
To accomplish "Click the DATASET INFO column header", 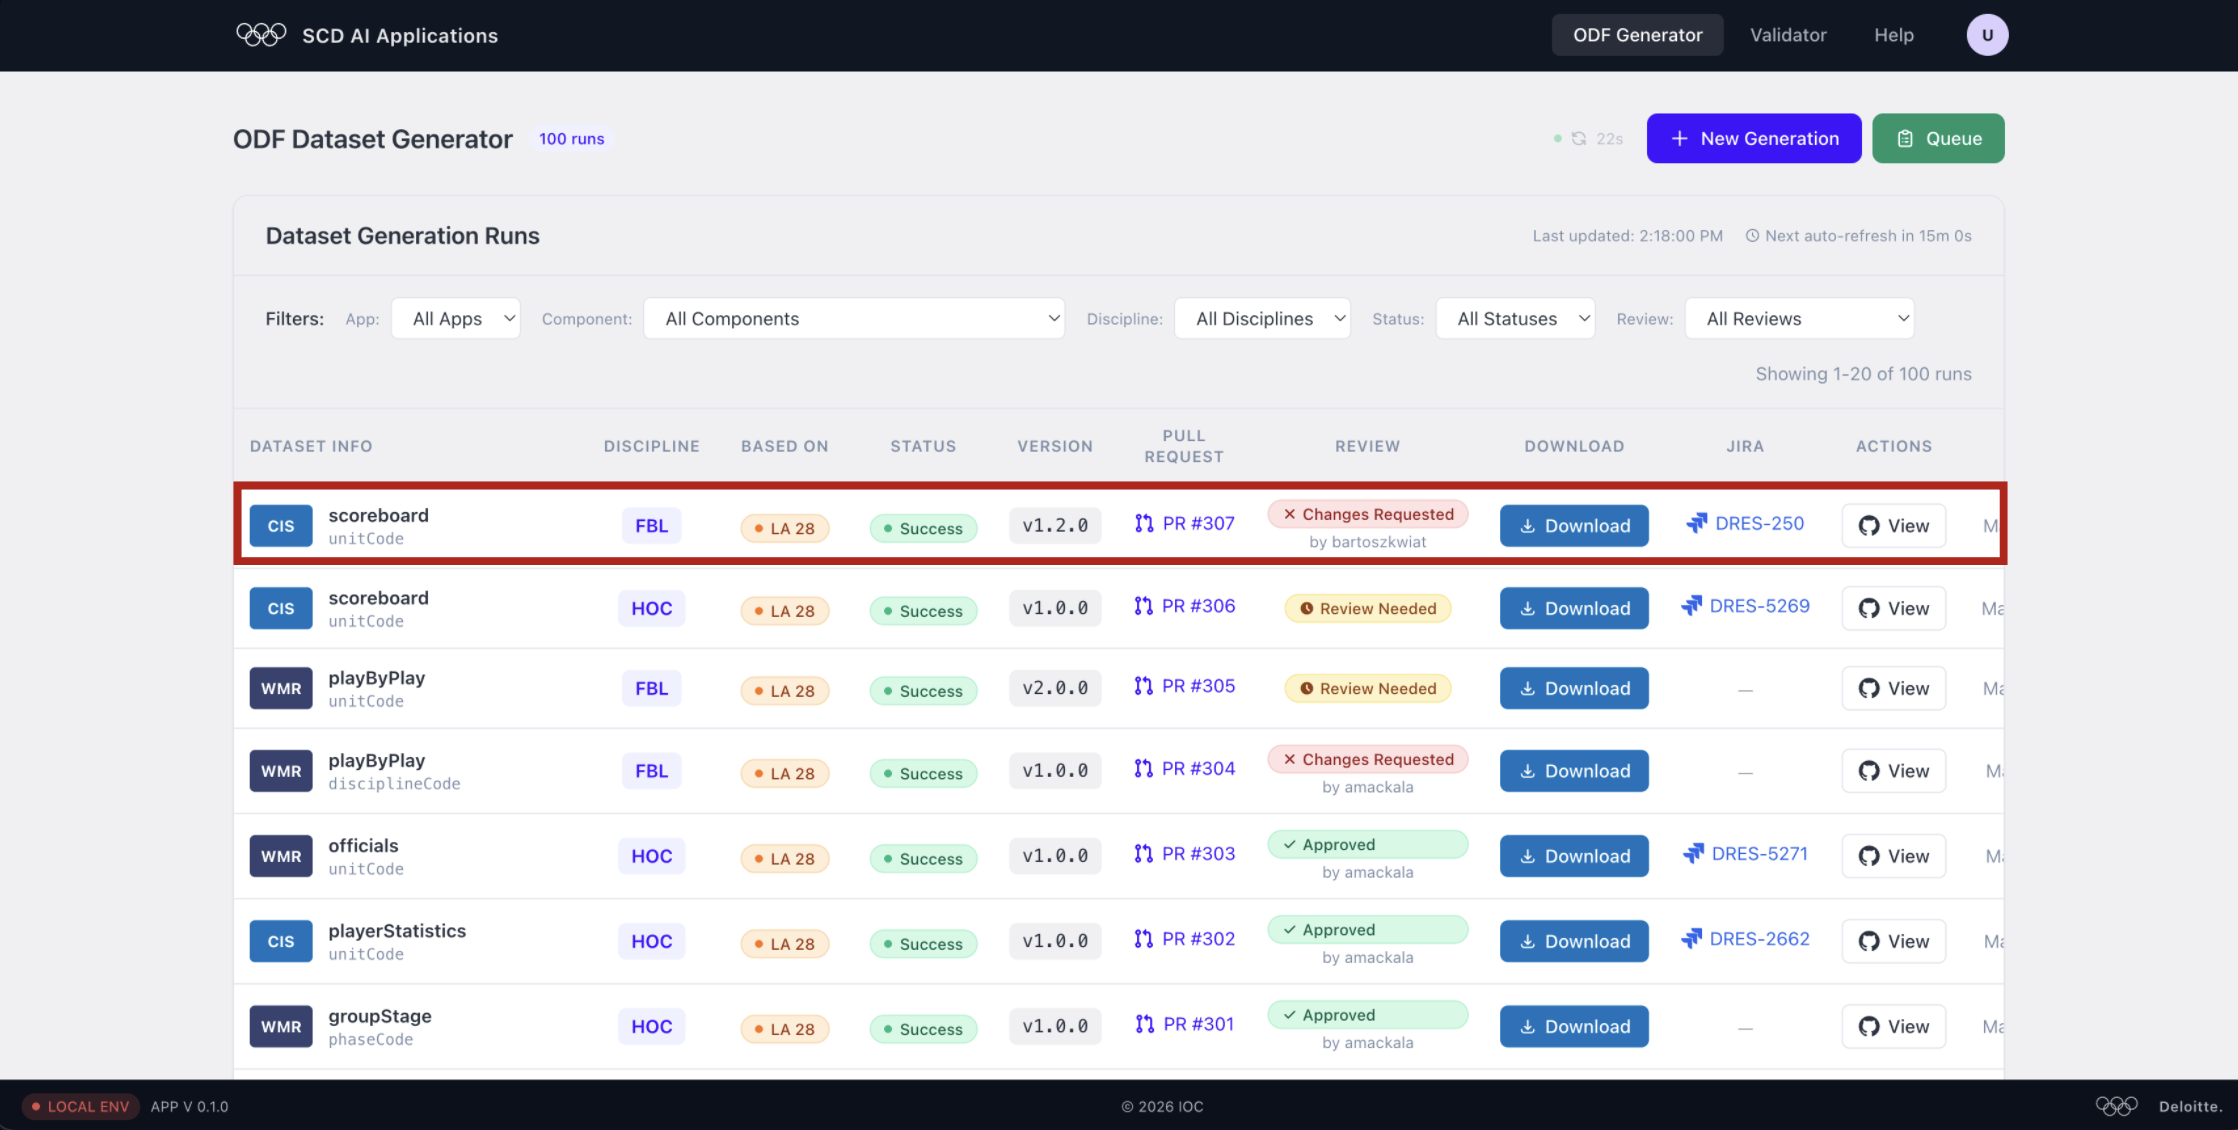I will tap(311, 446).
